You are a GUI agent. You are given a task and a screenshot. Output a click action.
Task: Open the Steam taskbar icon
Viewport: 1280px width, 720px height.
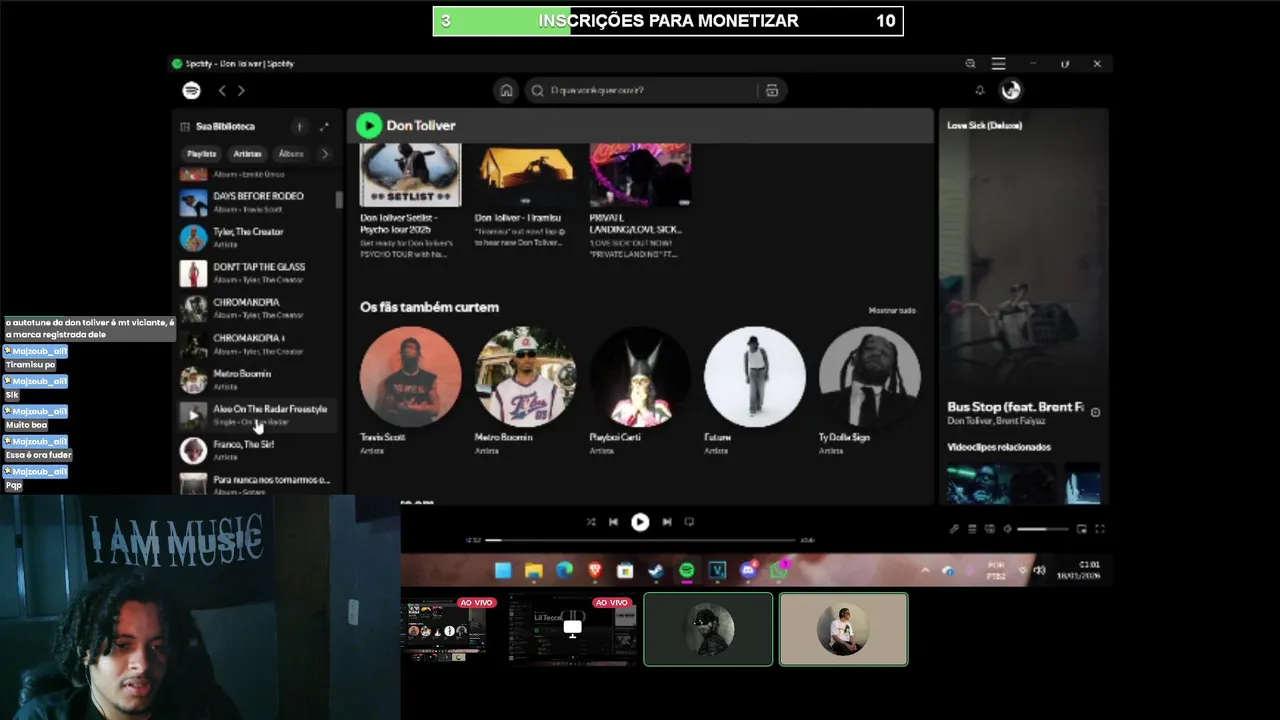point(656,570)
